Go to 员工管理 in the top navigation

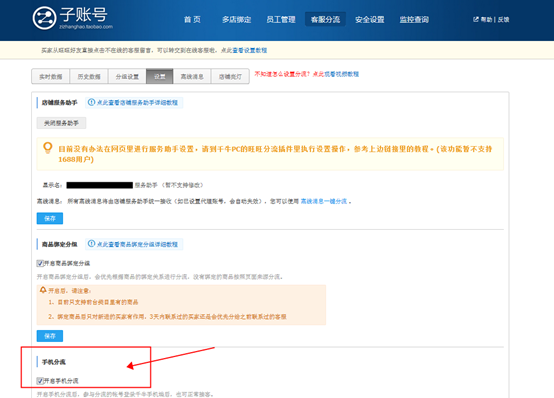point(281,19)
